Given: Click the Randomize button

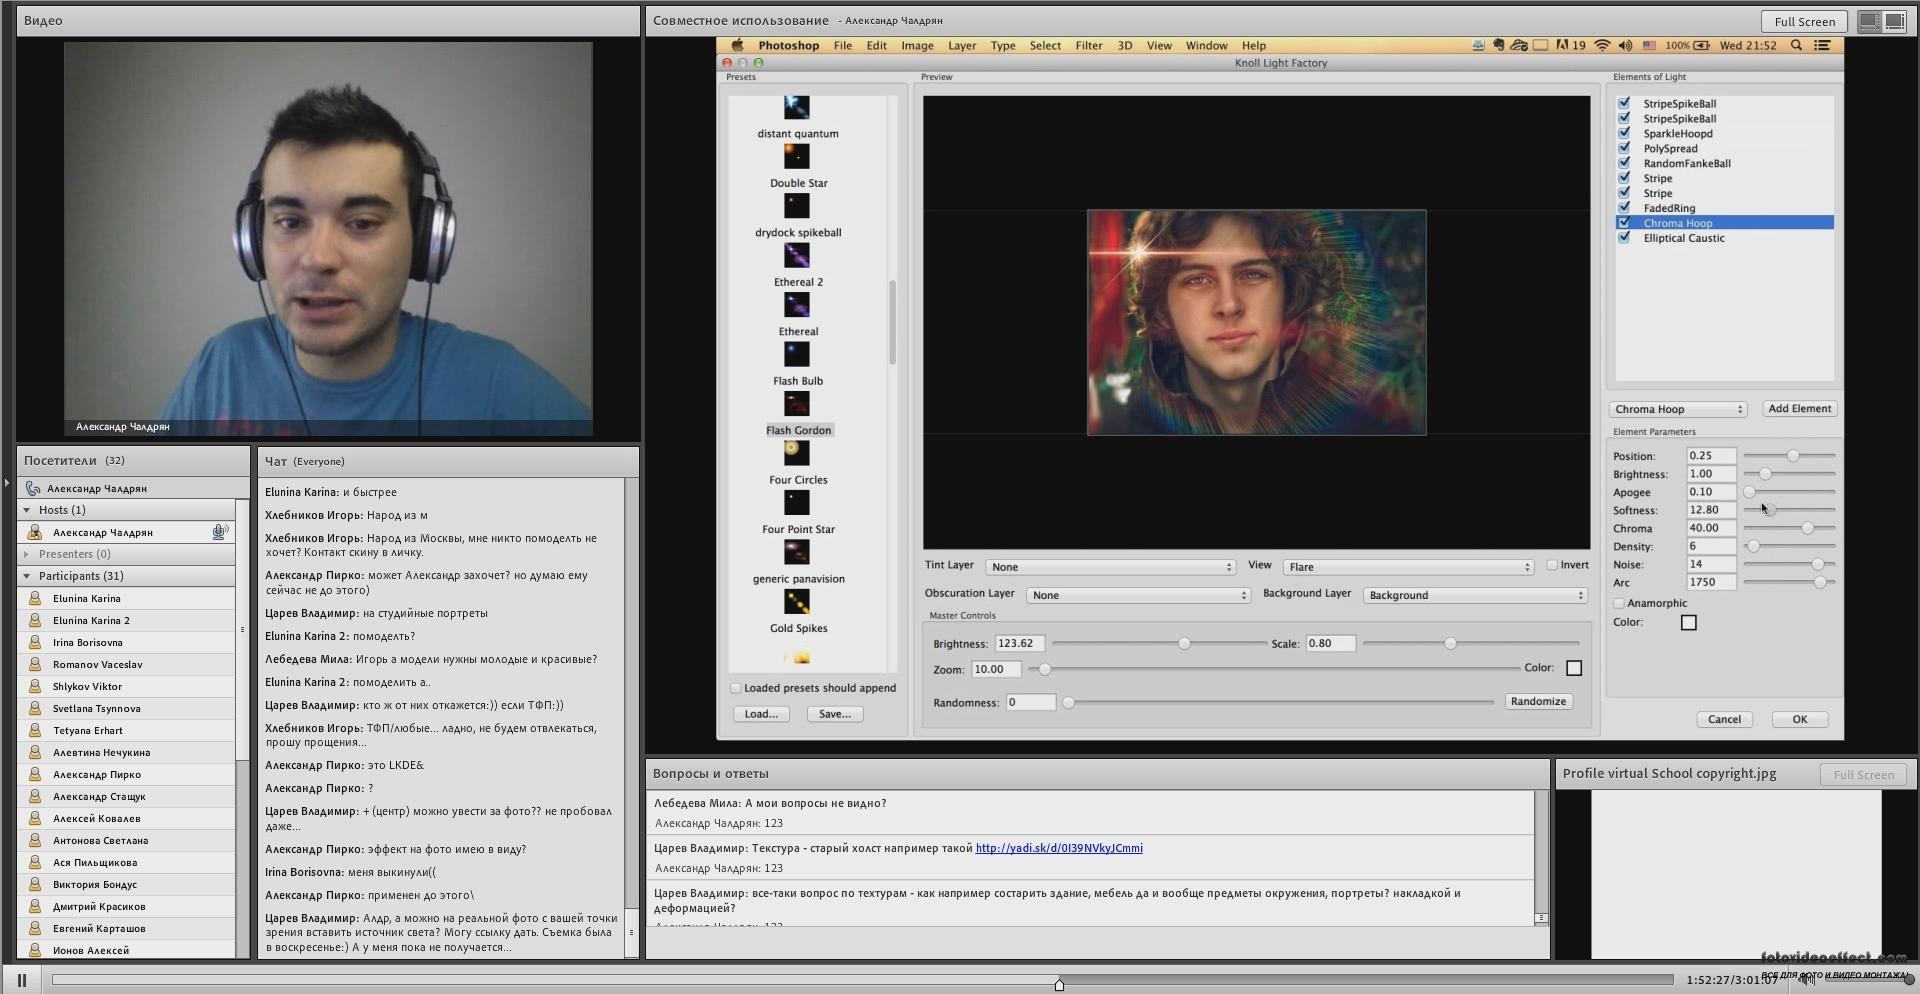Looking at the screenshot, I should pos(1538,701).
